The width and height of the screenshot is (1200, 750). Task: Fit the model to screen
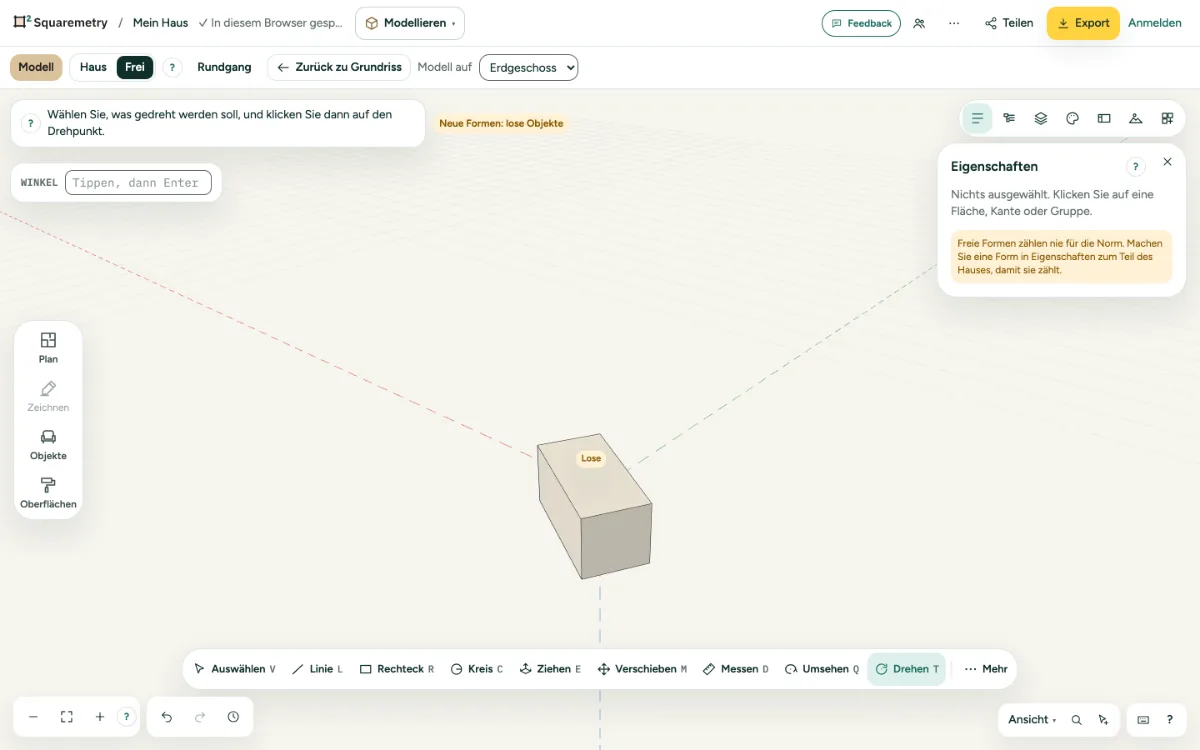67,717
